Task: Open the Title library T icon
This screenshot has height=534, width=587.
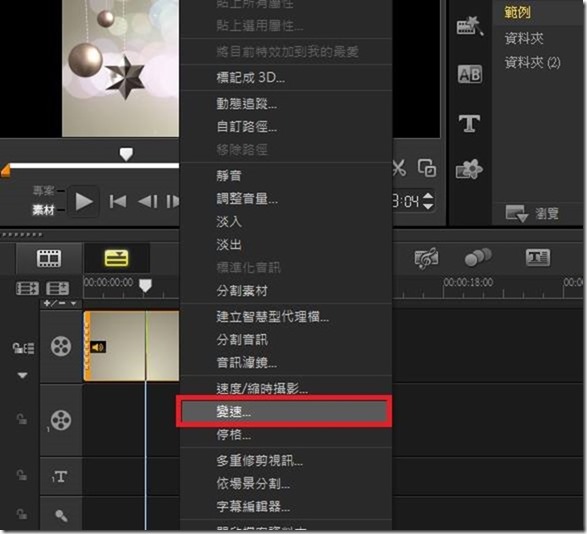Action: (x=469, y=123)
